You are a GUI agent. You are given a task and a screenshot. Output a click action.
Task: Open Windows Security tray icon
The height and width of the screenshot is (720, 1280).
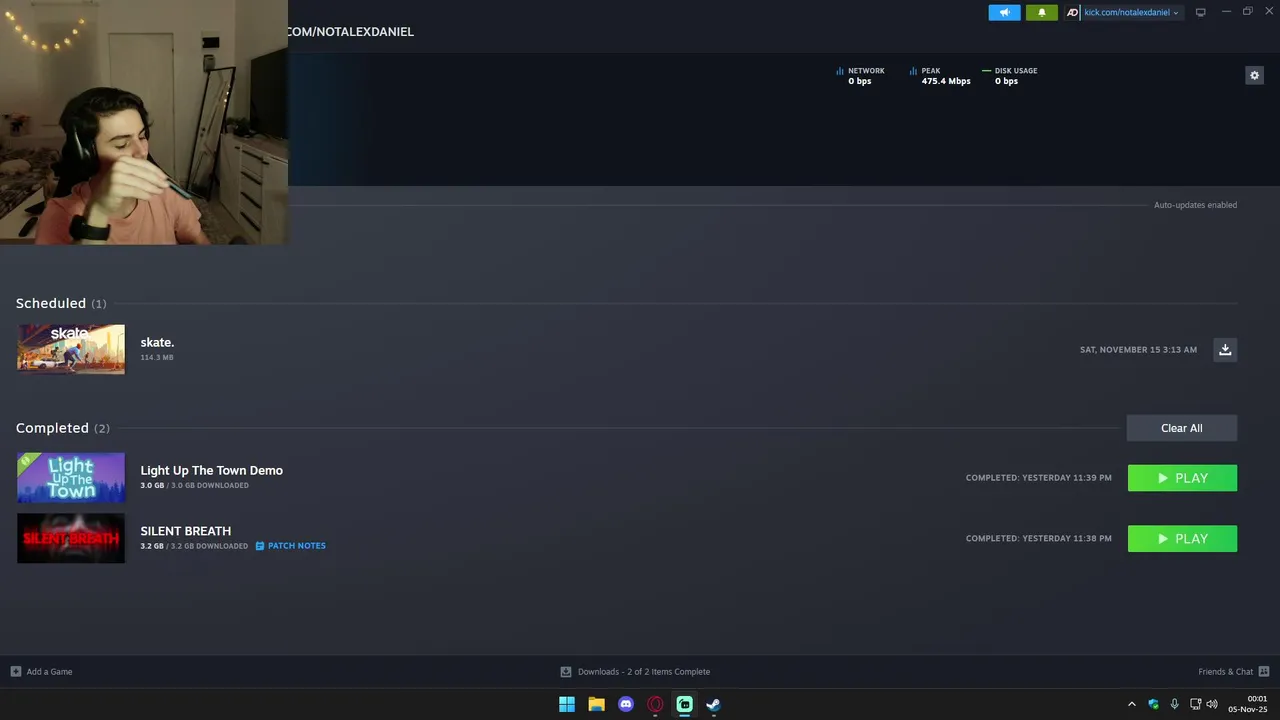[1153, 704]
